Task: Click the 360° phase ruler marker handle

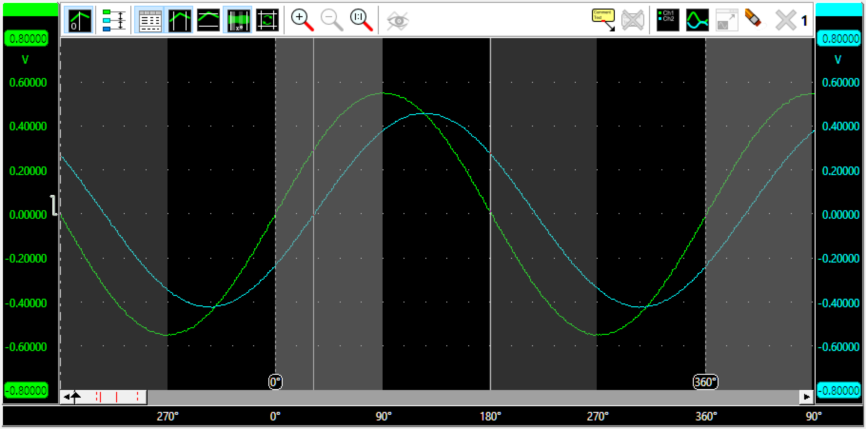Action: pos(706,382)
